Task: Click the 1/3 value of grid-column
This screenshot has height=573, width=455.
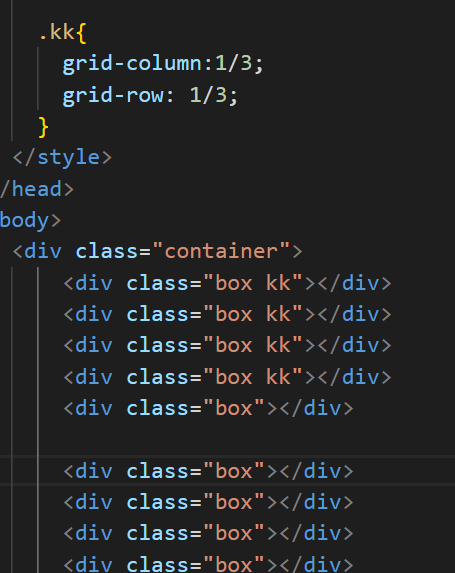Action: (x=234, y=64)
